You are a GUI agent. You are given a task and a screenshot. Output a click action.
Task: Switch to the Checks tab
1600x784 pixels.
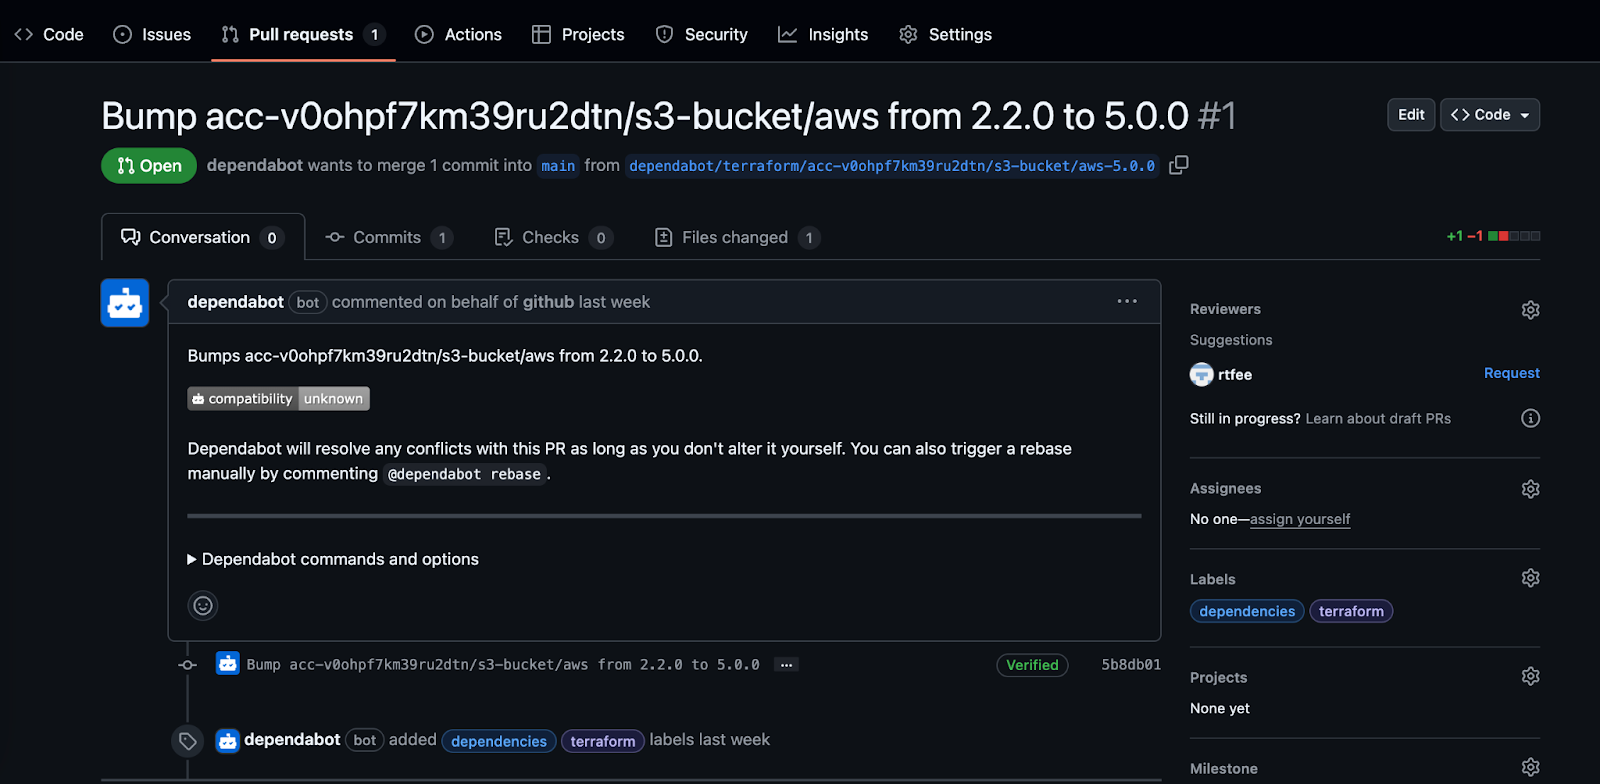point(553,237)
